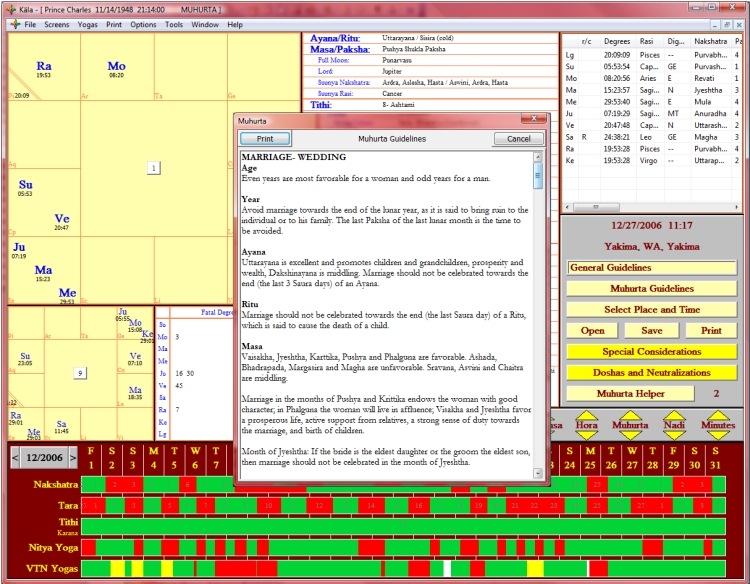
Task: Open the Window menu
Action: 205,24
